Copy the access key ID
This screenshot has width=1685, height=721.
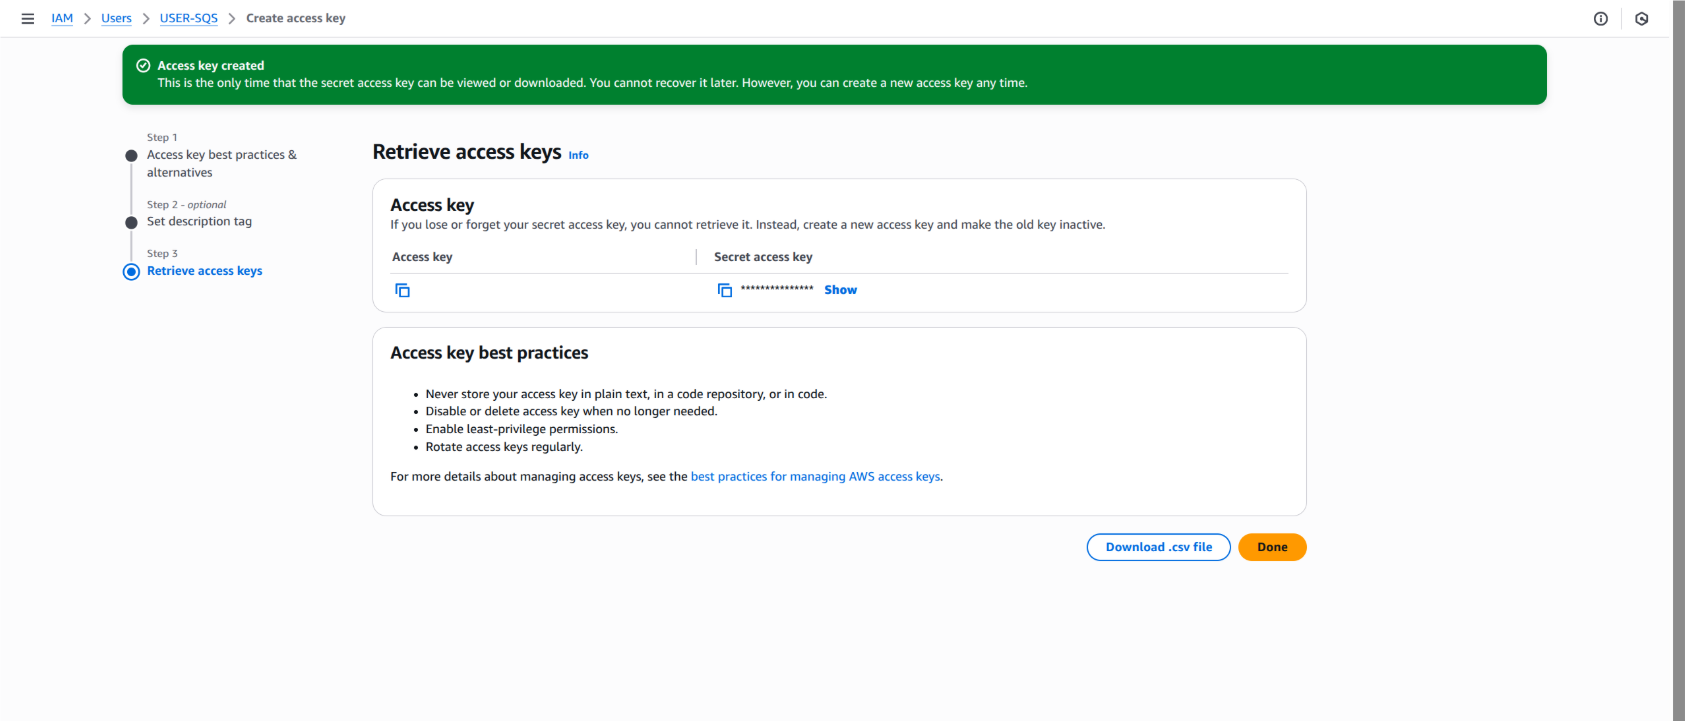coord(403,290)
